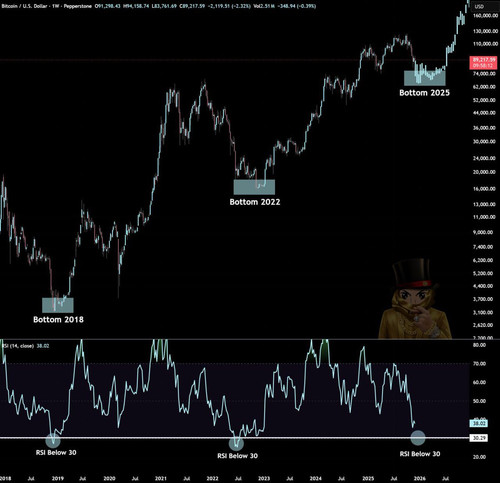This screenshot has height=483, width=500.
Task: Click the 2024 label on time axis
Action: click(x=316, y=478)
